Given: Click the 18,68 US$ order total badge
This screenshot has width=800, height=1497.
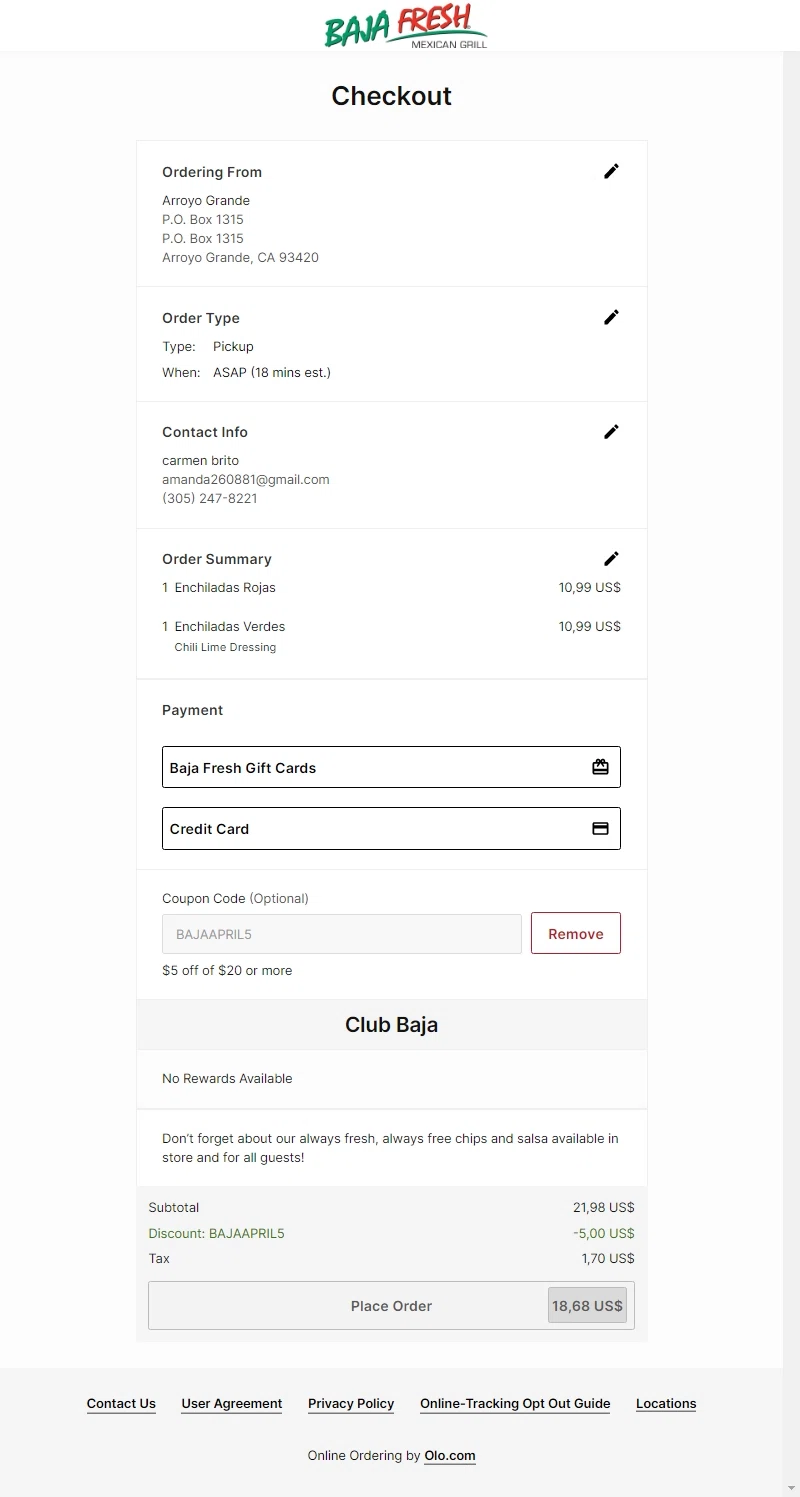Looking at the screenshot, I should pos(587,1305).
